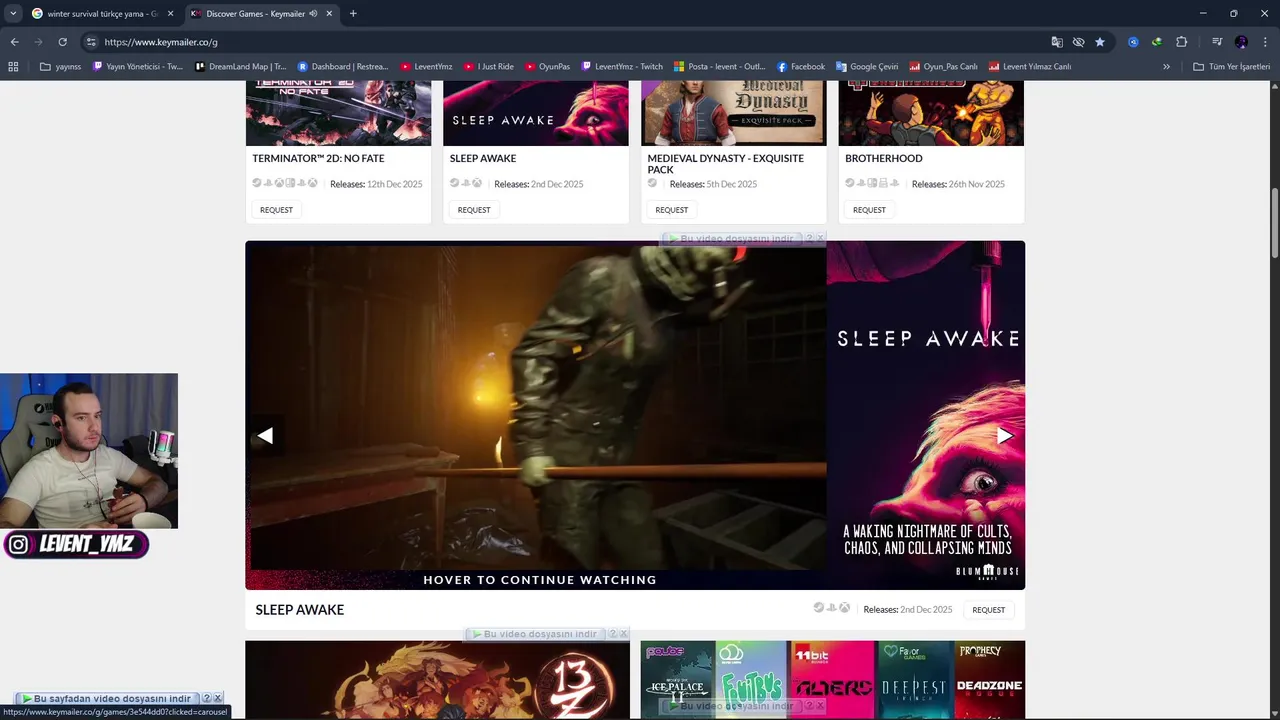Open Google Translate icon in address bar
The image size is (1280, 720).
(x=1057, y=42)
